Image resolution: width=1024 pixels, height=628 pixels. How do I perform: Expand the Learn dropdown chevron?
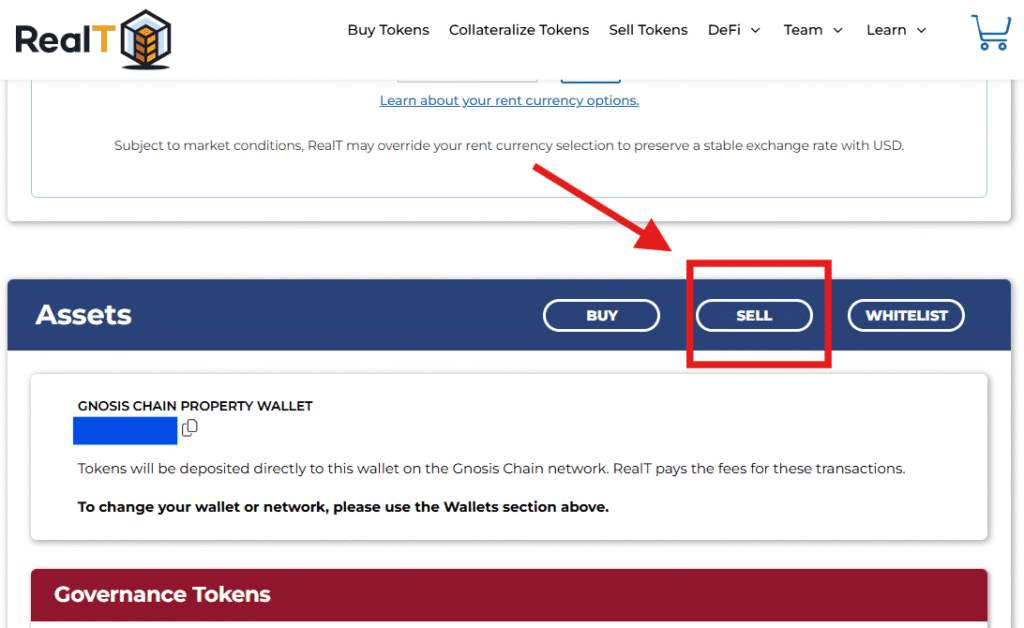pyautogui.click(x=921, y=30)
